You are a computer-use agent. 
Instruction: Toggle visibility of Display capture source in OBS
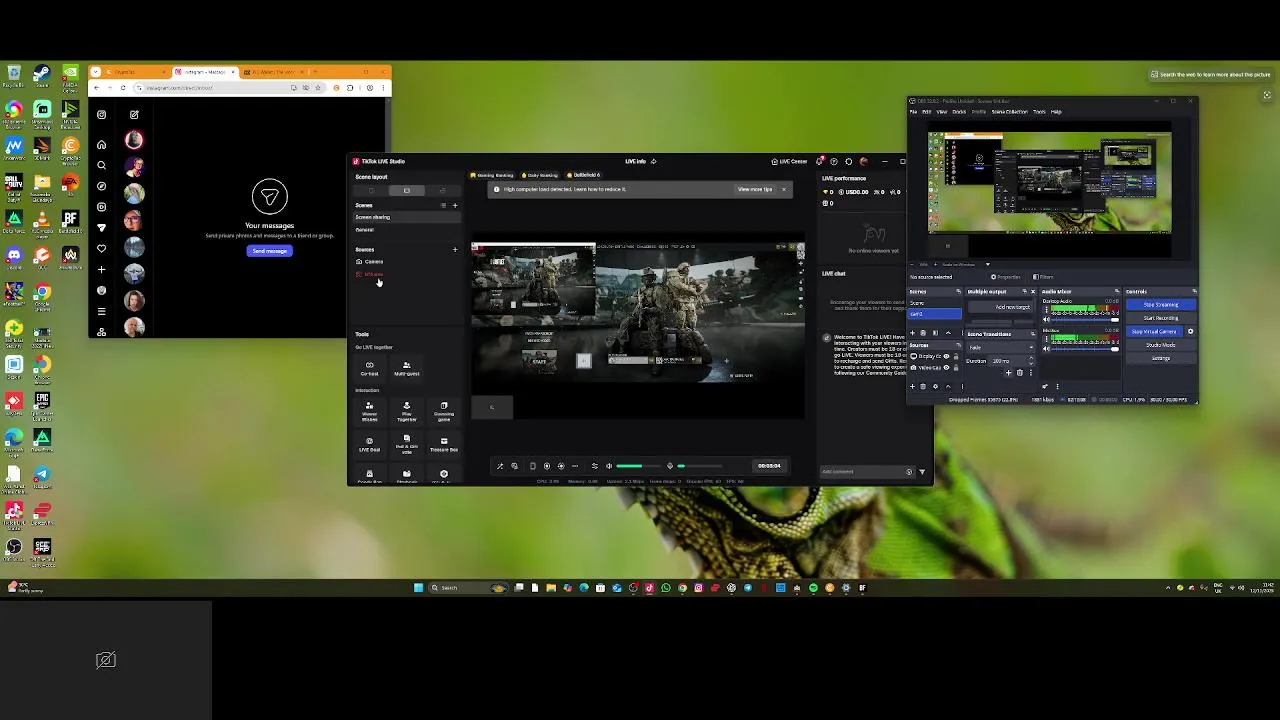coord(946,356)
